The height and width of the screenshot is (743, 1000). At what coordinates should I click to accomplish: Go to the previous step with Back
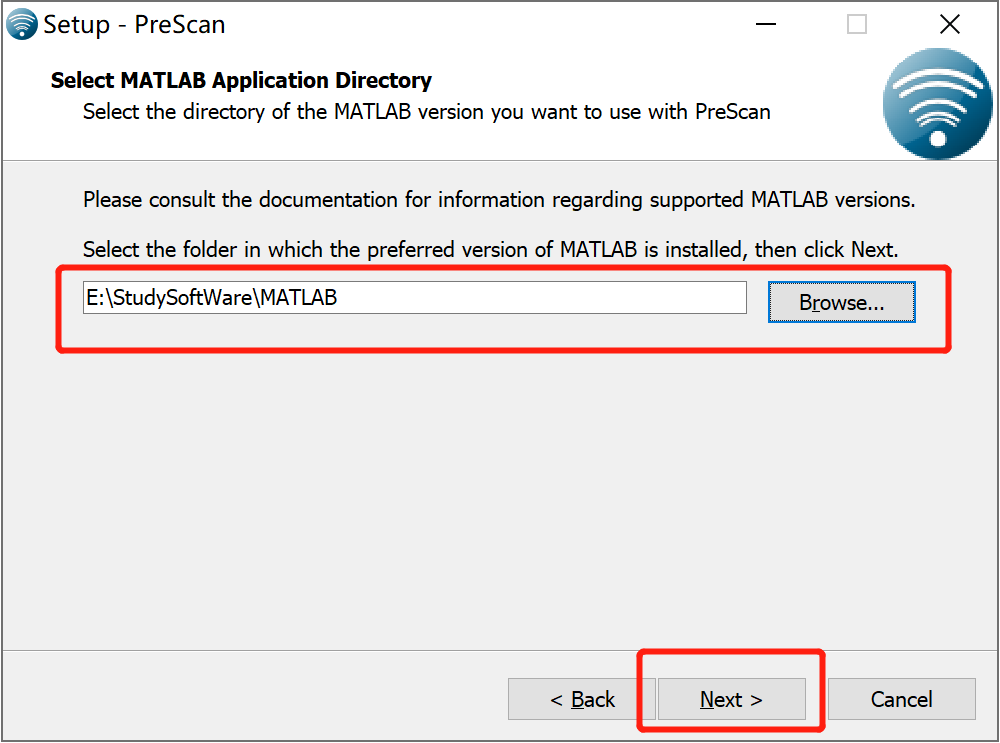click(x=582, y=699)
